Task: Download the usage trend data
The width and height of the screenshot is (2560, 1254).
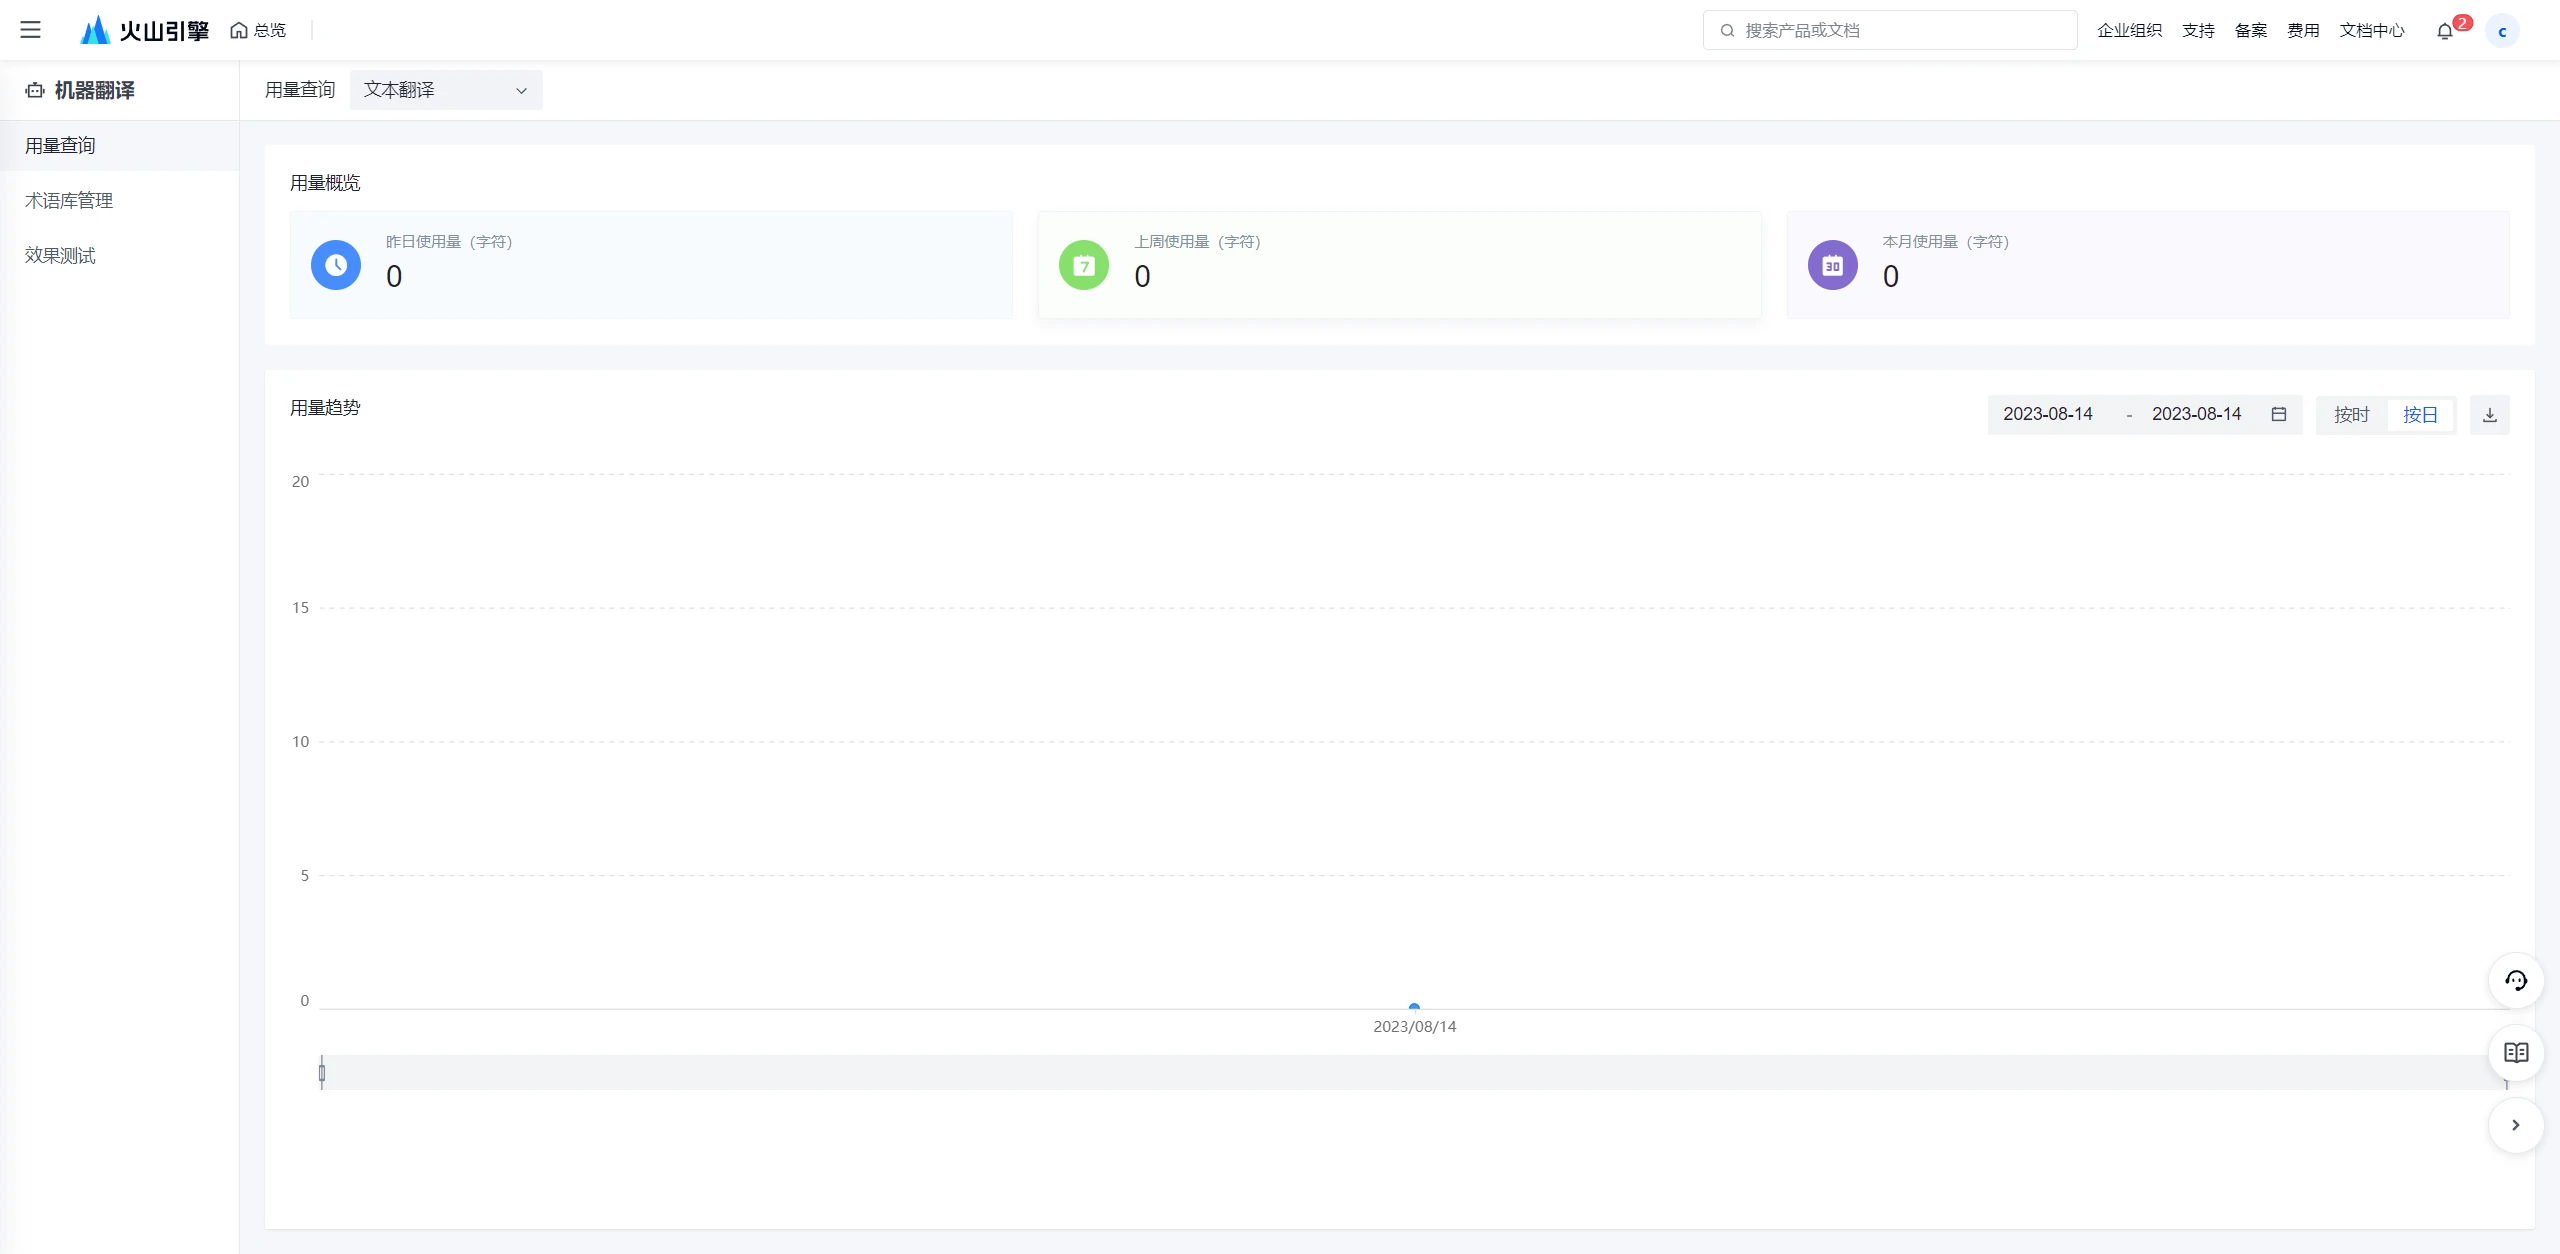Action: (2489, 415)
